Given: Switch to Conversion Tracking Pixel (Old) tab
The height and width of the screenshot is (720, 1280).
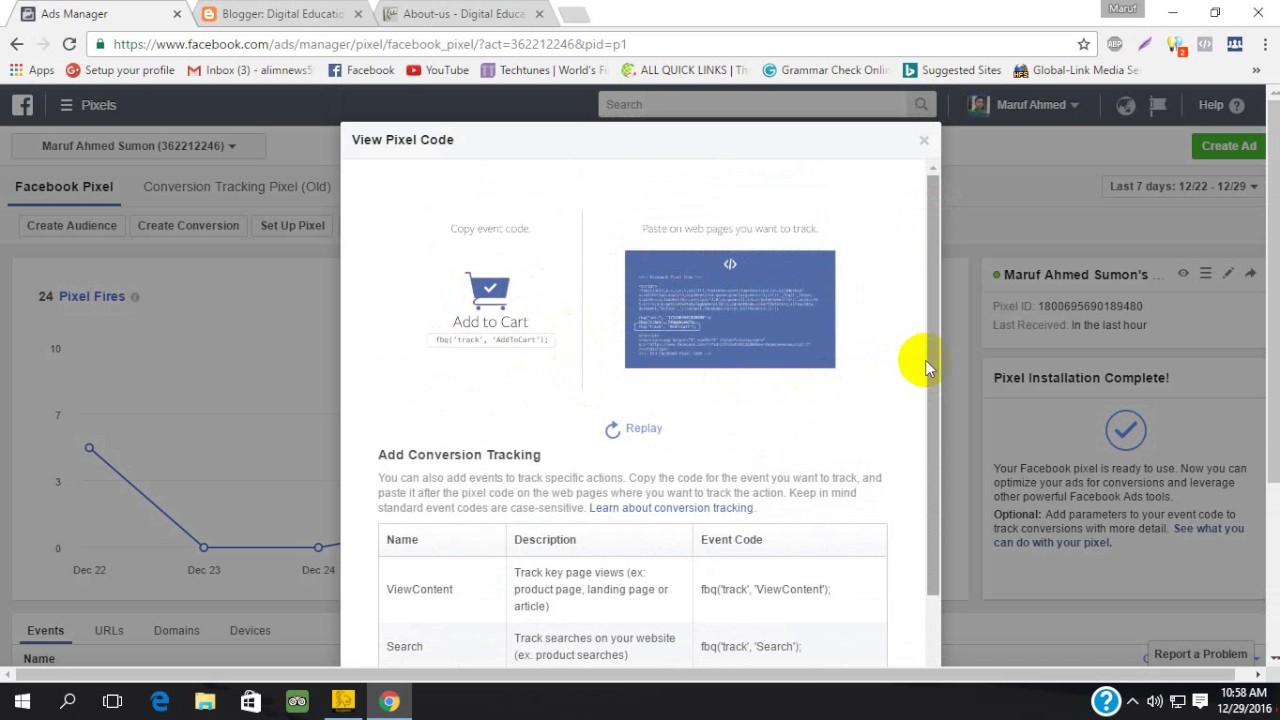Looking at the screenshot, I should pyautogui.click(x=236, y=187).
